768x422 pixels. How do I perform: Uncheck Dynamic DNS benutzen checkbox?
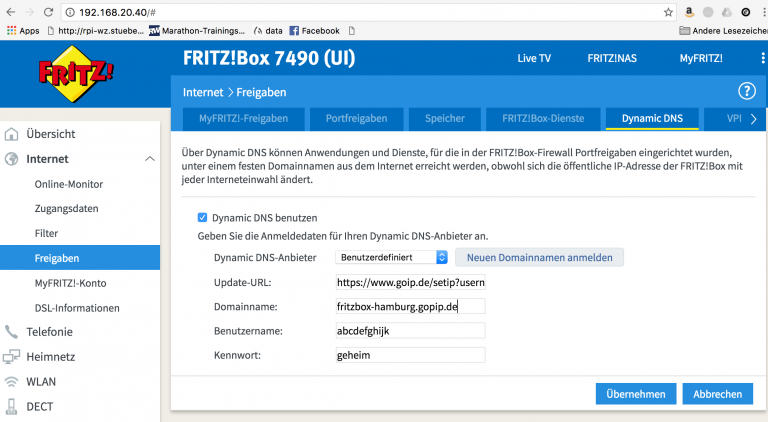203,217
